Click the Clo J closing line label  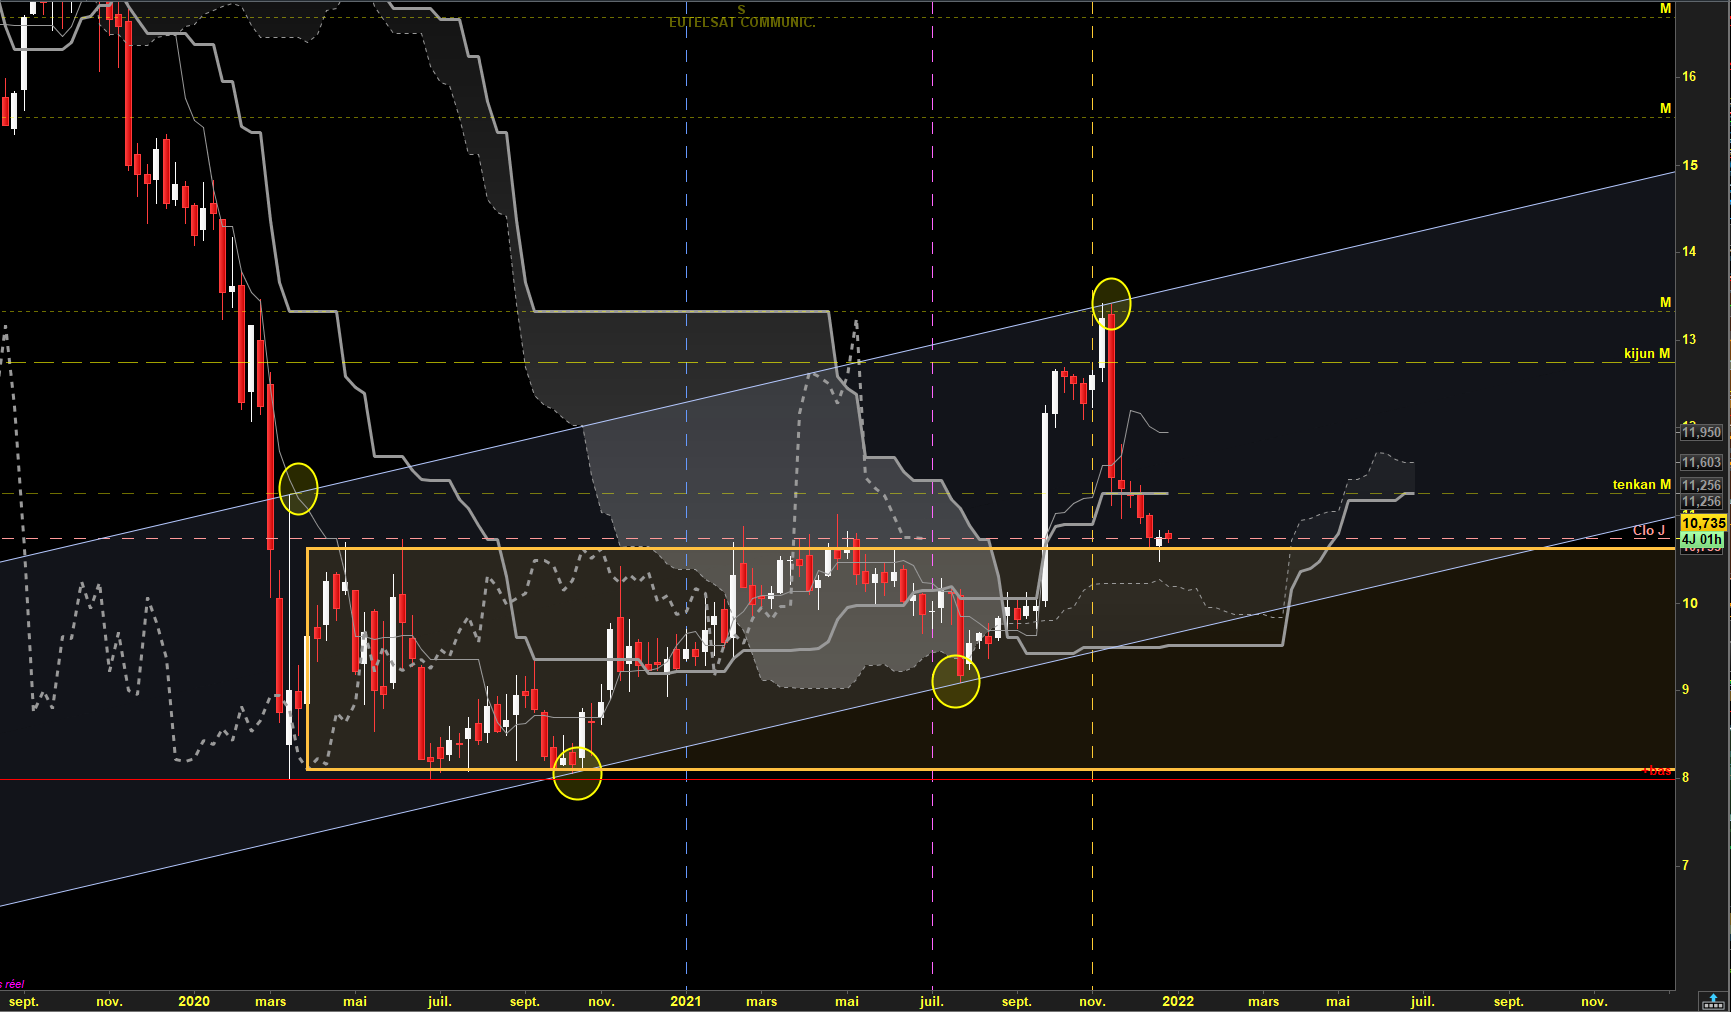click(x=1649, y=530)
